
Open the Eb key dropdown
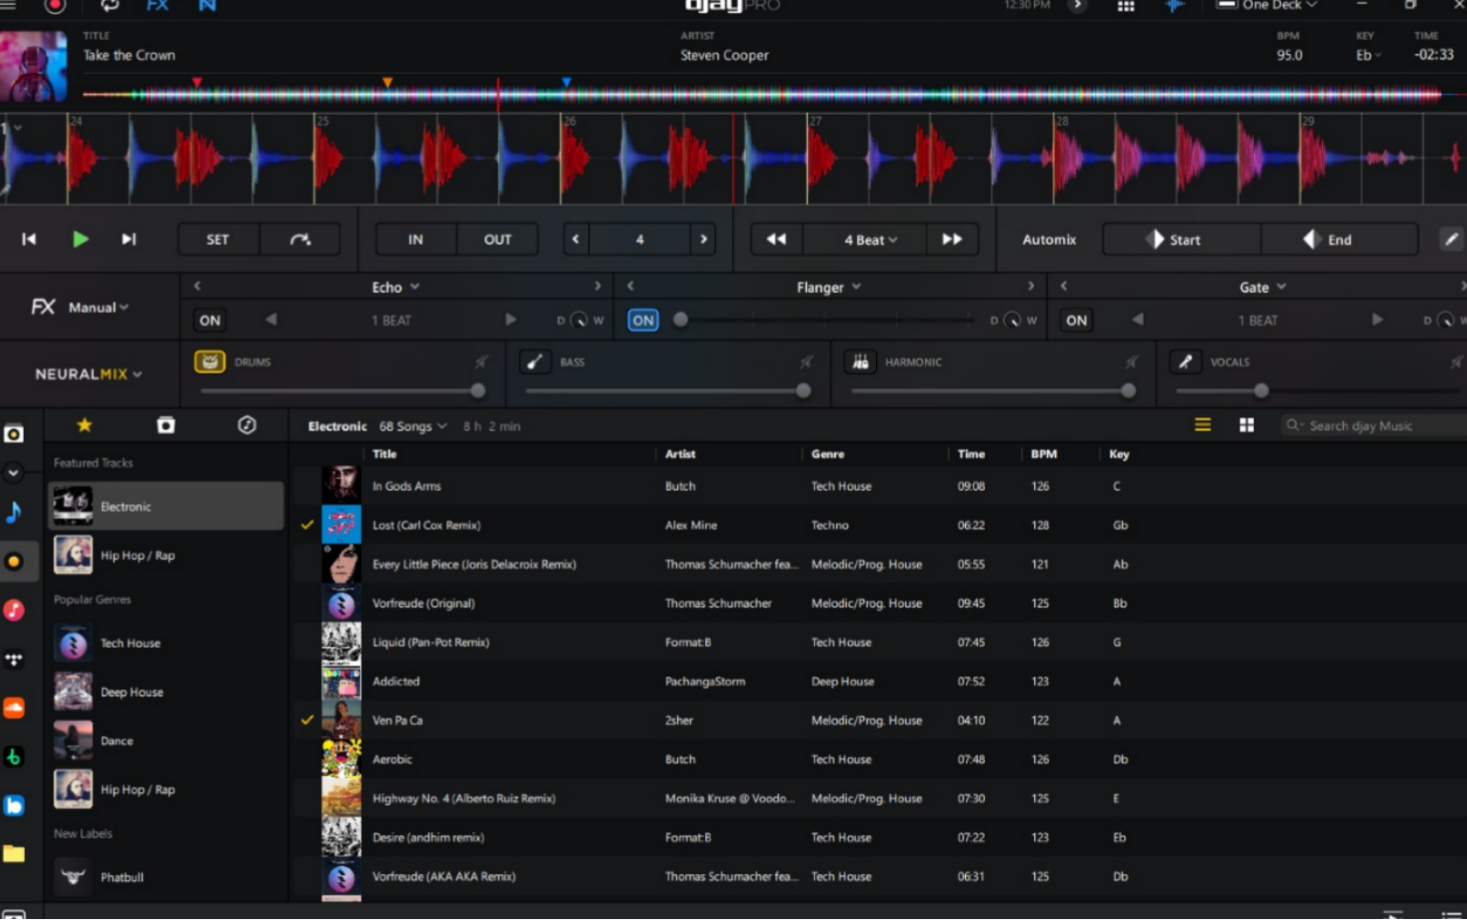pyautogui.click(x=1368, y=55)
